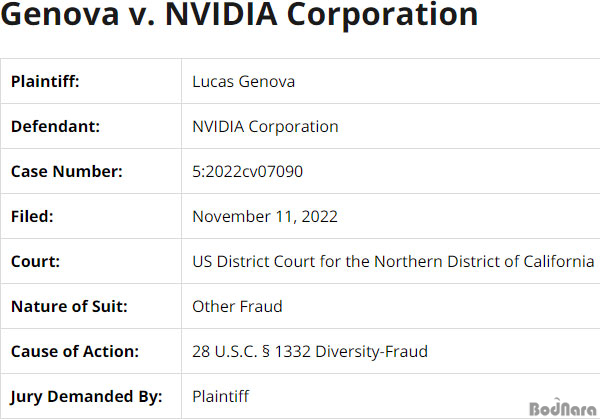Click the BodNara watermark logo

[x=562, y=407]
